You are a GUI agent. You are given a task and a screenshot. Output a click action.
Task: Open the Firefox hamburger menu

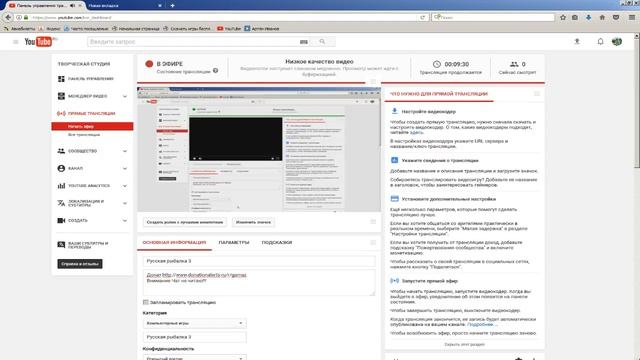click(631, 18)
